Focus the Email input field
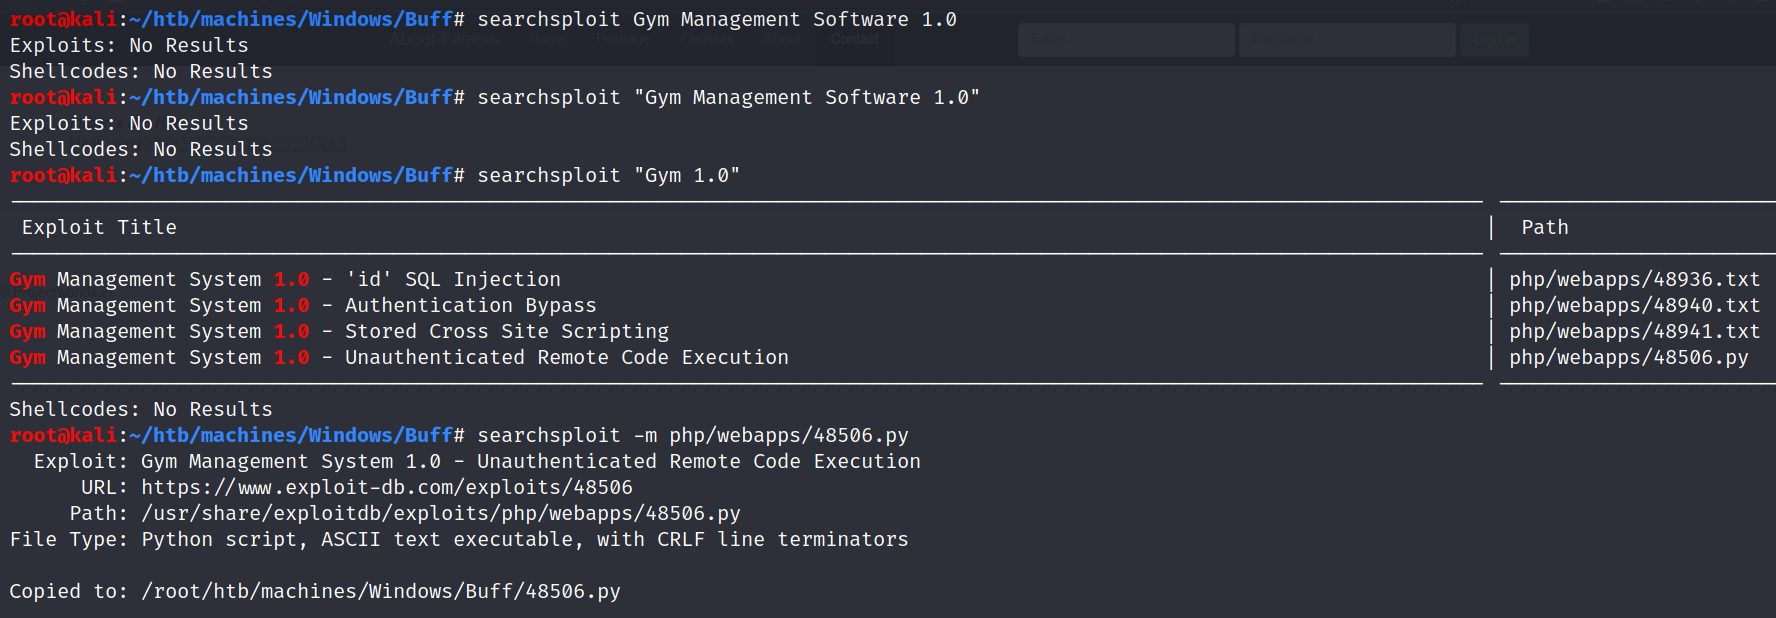This screenshot has height=618, width=1776. tap(1125, 40)
